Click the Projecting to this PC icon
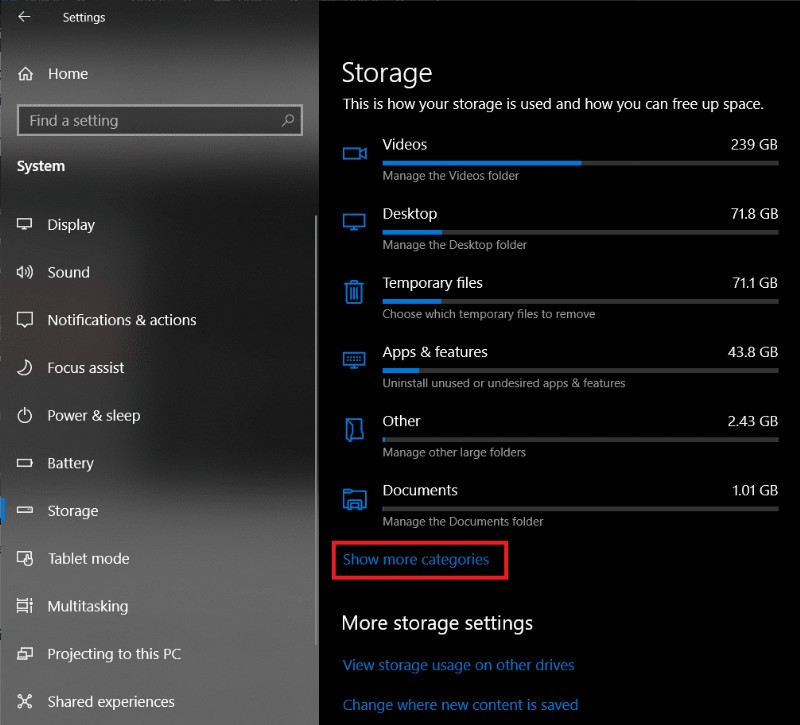Screen dimensions: 800x725 coord(24,654)
